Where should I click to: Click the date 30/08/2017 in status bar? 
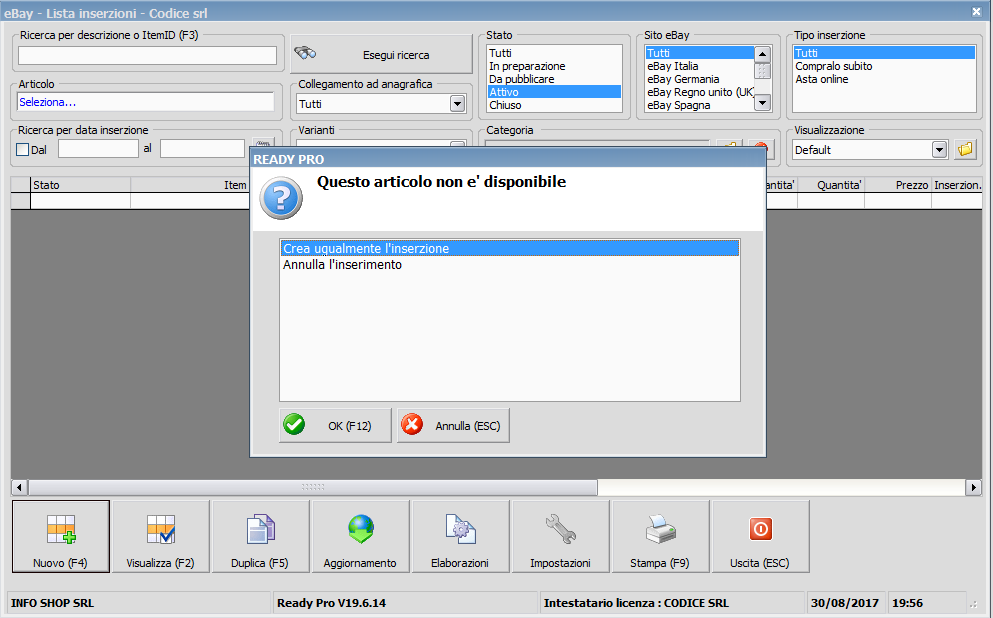pyautogui.click(x=845, y=603)
